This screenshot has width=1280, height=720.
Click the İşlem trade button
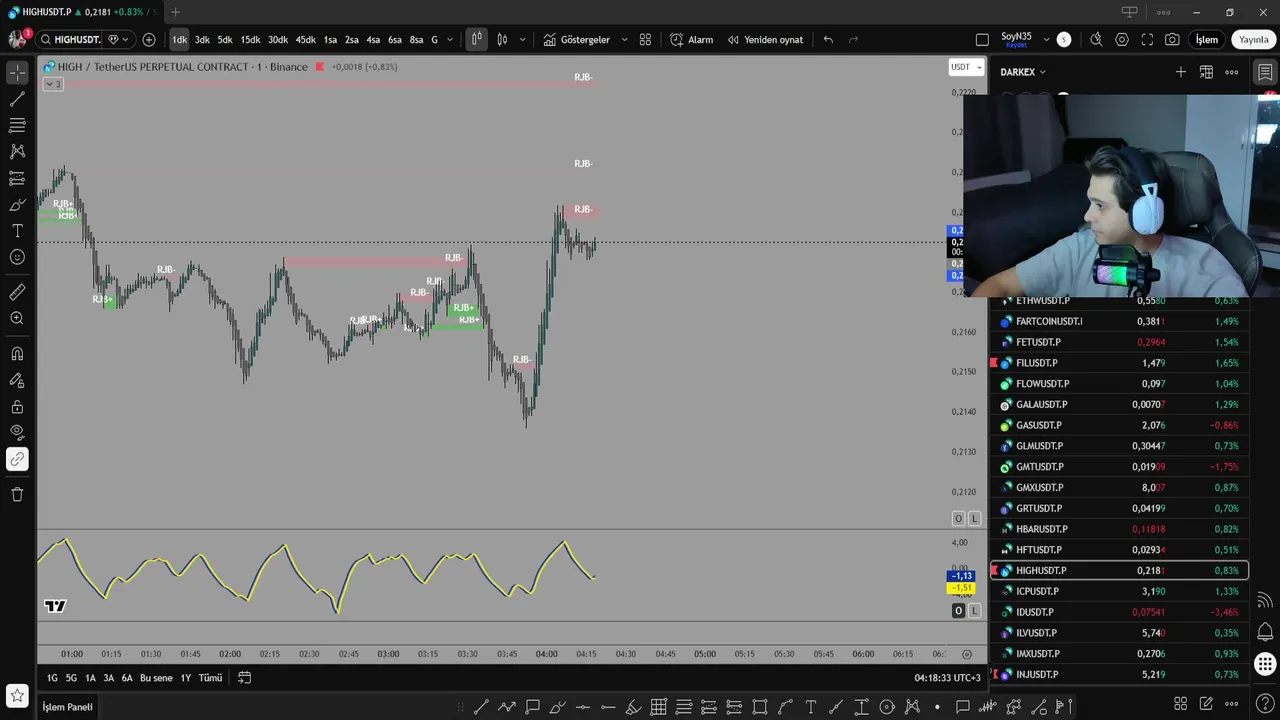(x=1207, y=40)
